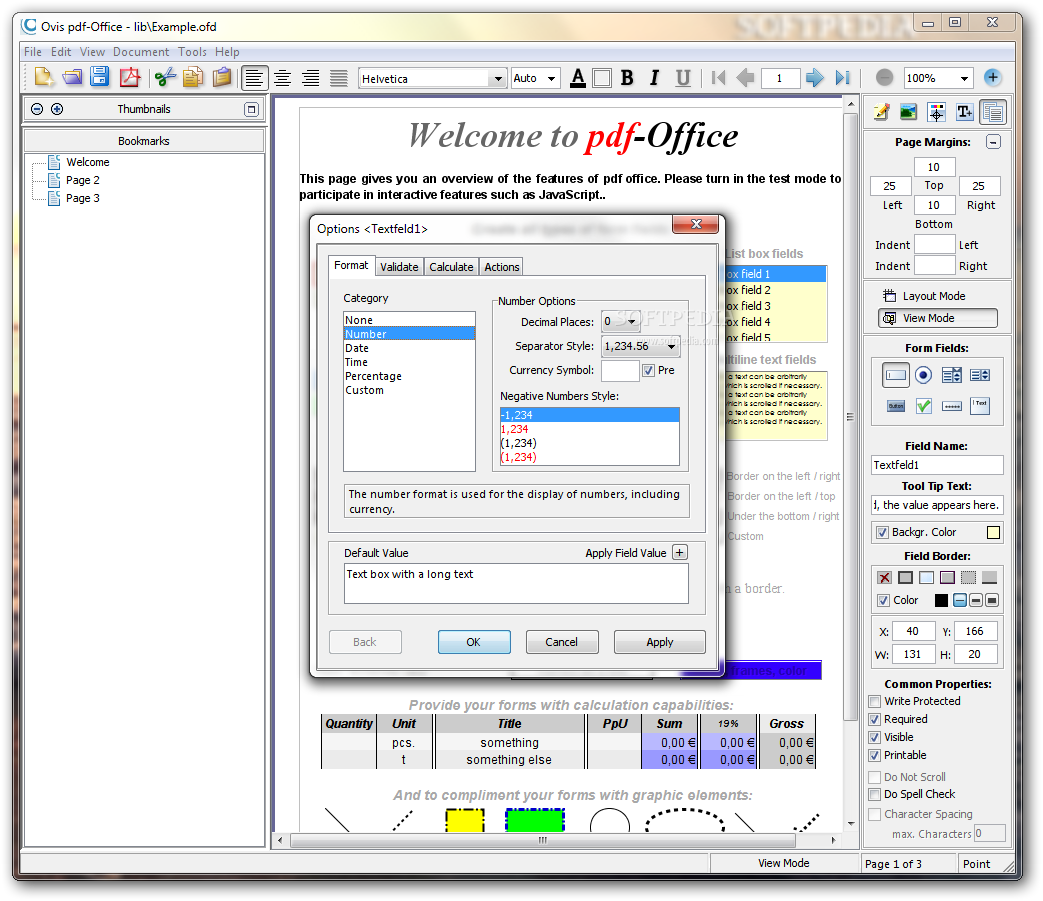Open the Page 2 bookmark
Image resolution: width=1043 pixels, height=901 pixels.
tap(82, 180)
